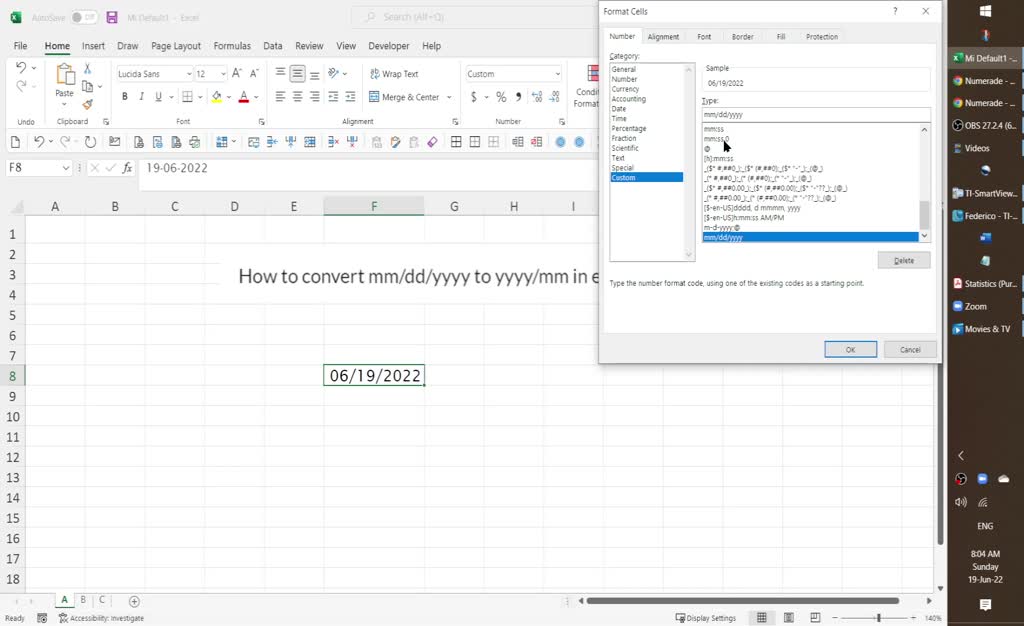1024x626 pixels.
Task: Toggle Bold formatting on the cell
Action: coord(125,96)
